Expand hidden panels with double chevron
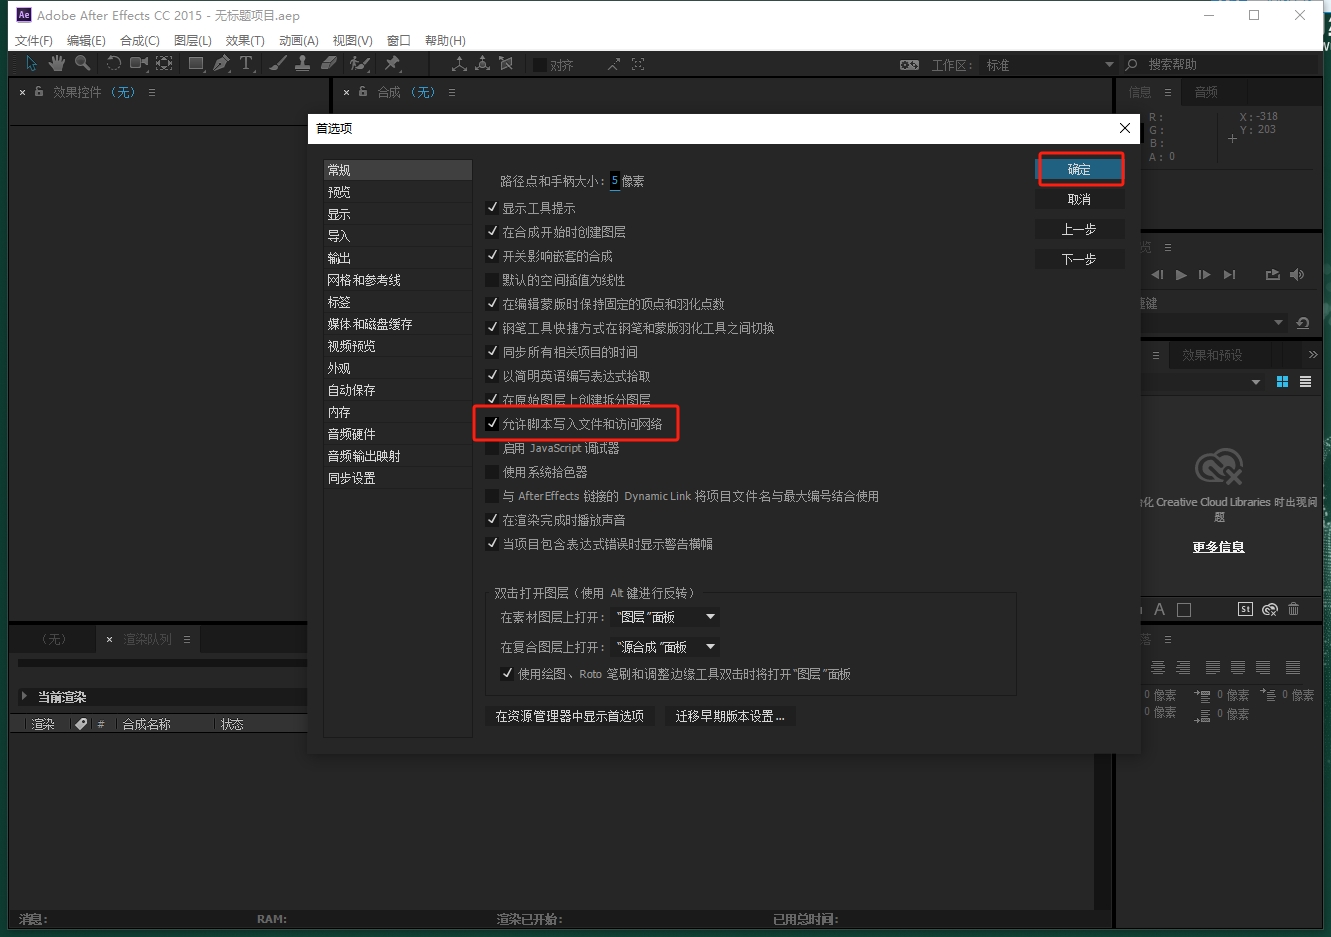The height and width of the screenshot is (937, 1331). [x=1313, y=355]
